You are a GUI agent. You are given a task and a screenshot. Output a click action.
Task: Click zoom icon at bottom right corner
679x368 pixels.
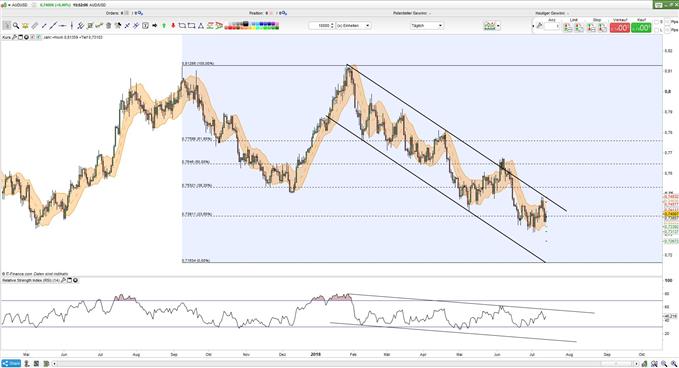[x=674, y=364]
